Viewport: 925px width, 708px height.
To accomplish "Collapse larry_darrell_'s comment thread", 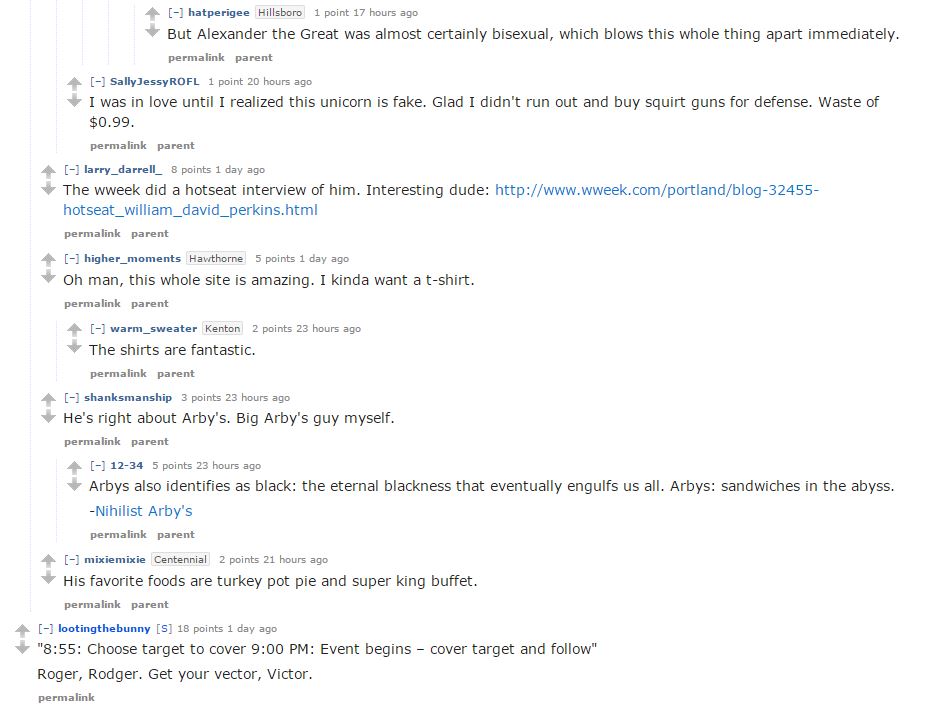I will (x=71, y=170).
